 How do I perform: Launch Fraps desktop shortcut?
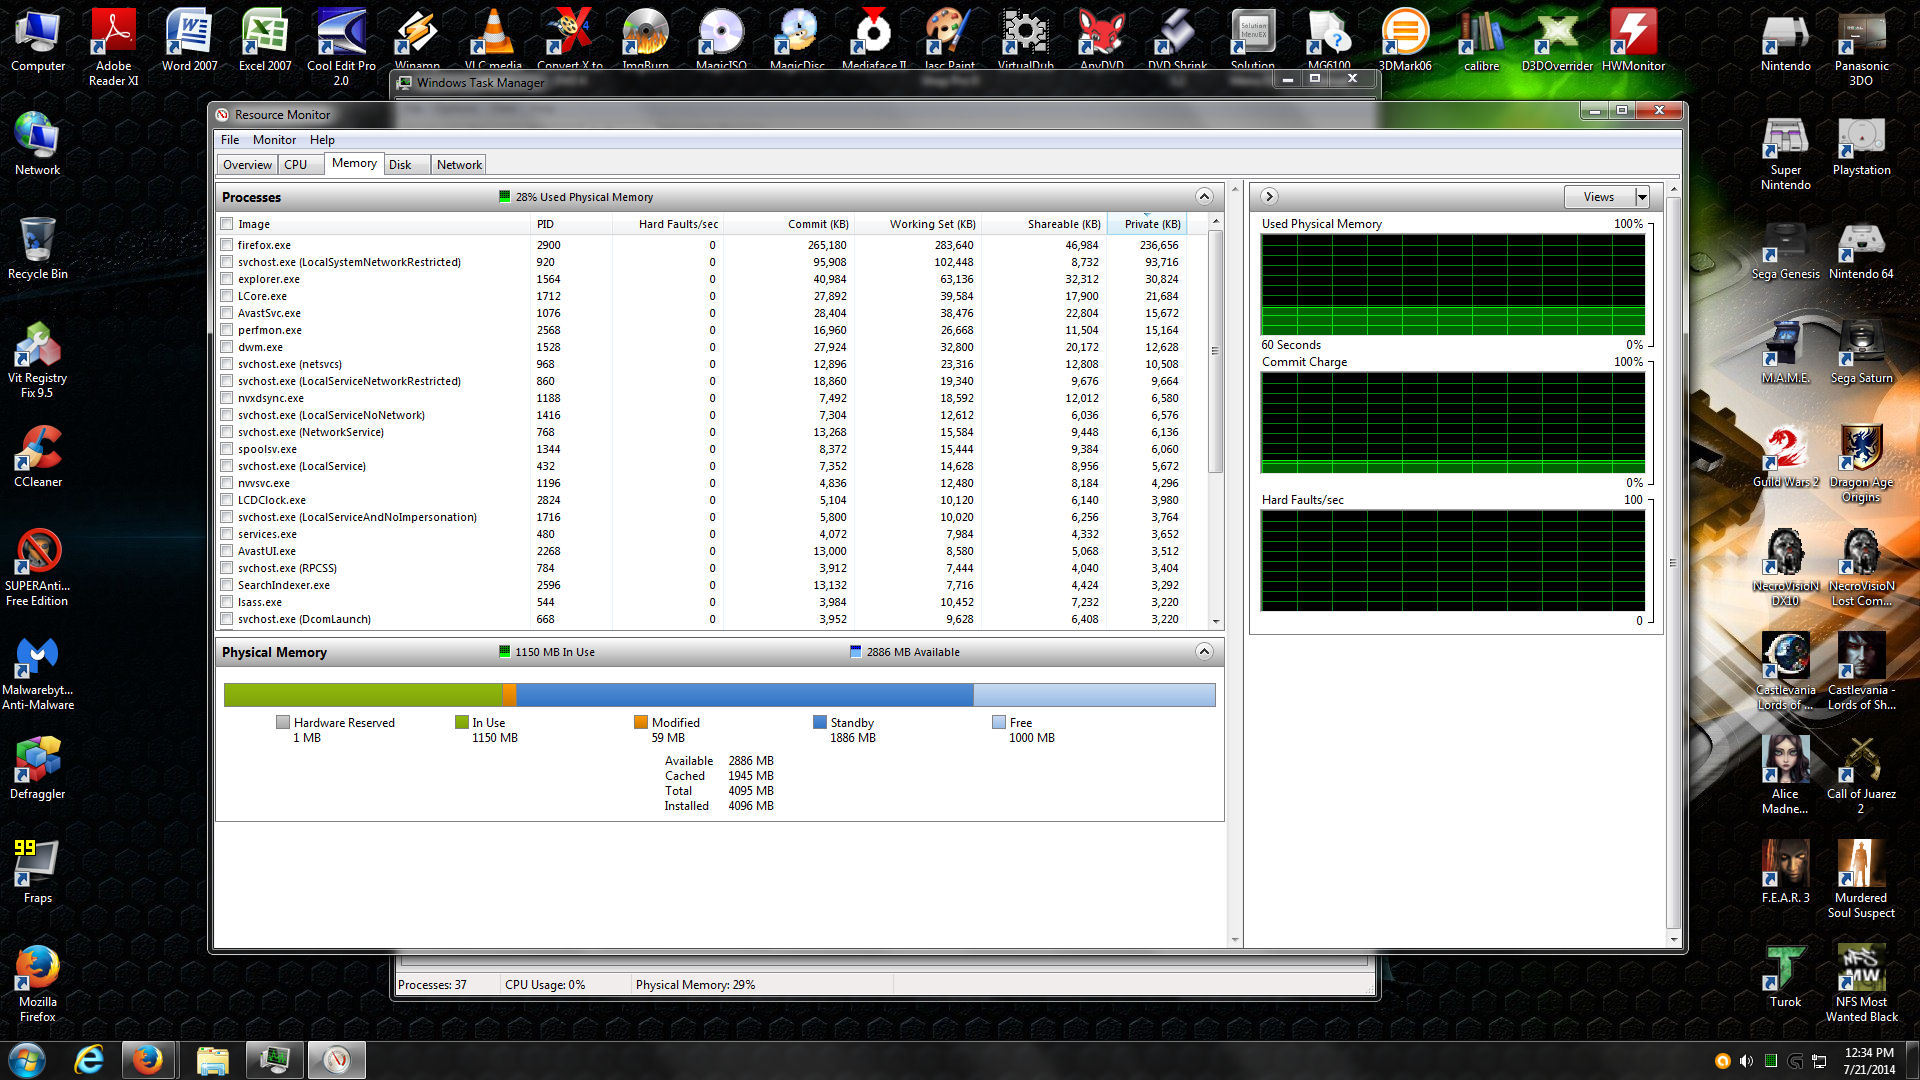coord(37,872)
